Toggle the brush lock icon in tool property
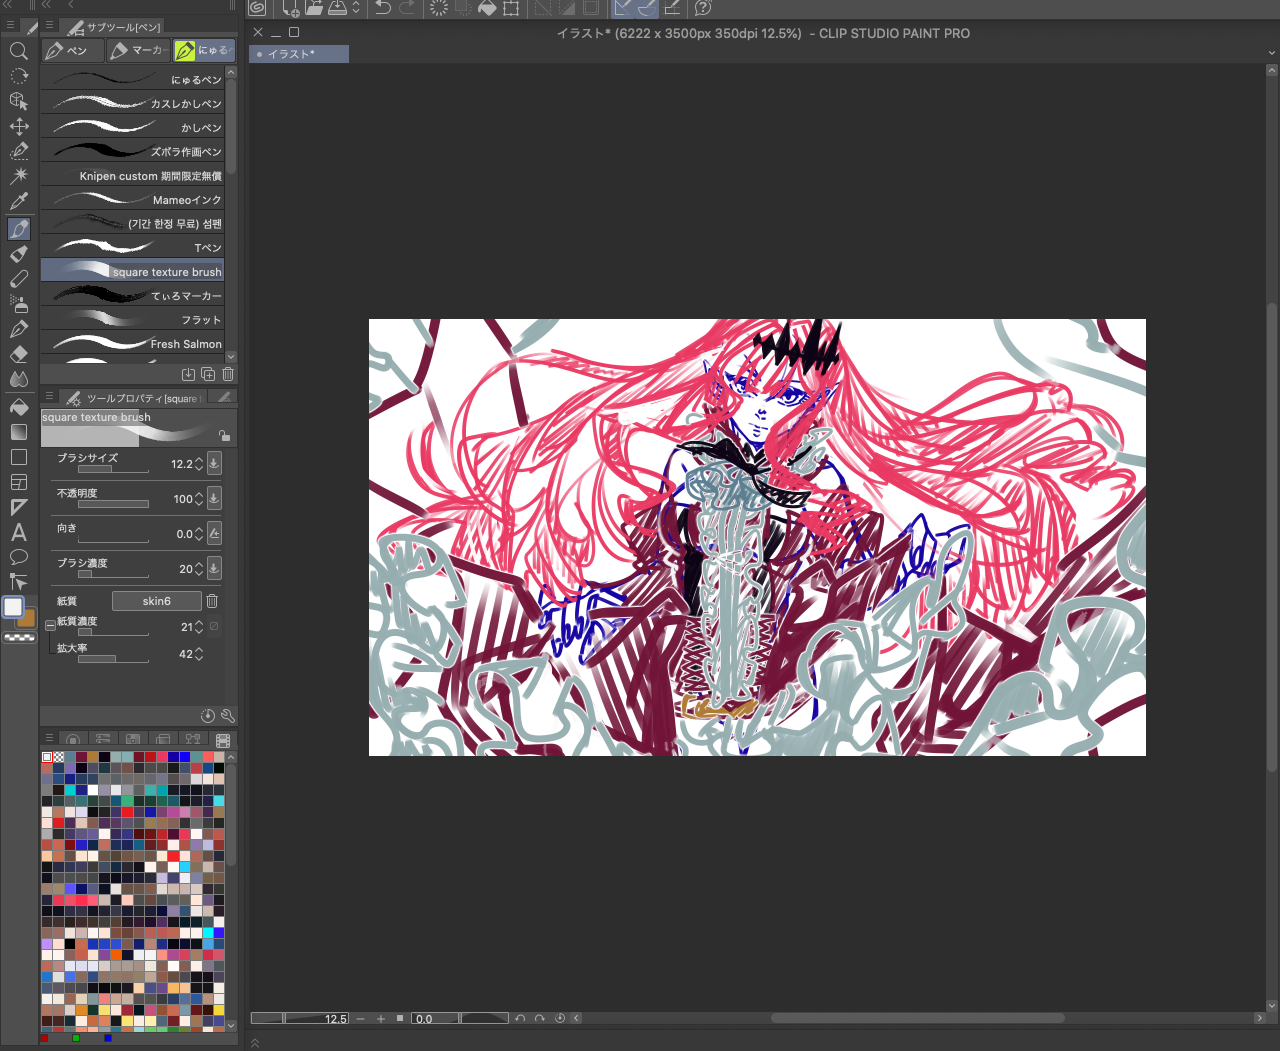This screenshot has height=1051, width=1280. 224,435
